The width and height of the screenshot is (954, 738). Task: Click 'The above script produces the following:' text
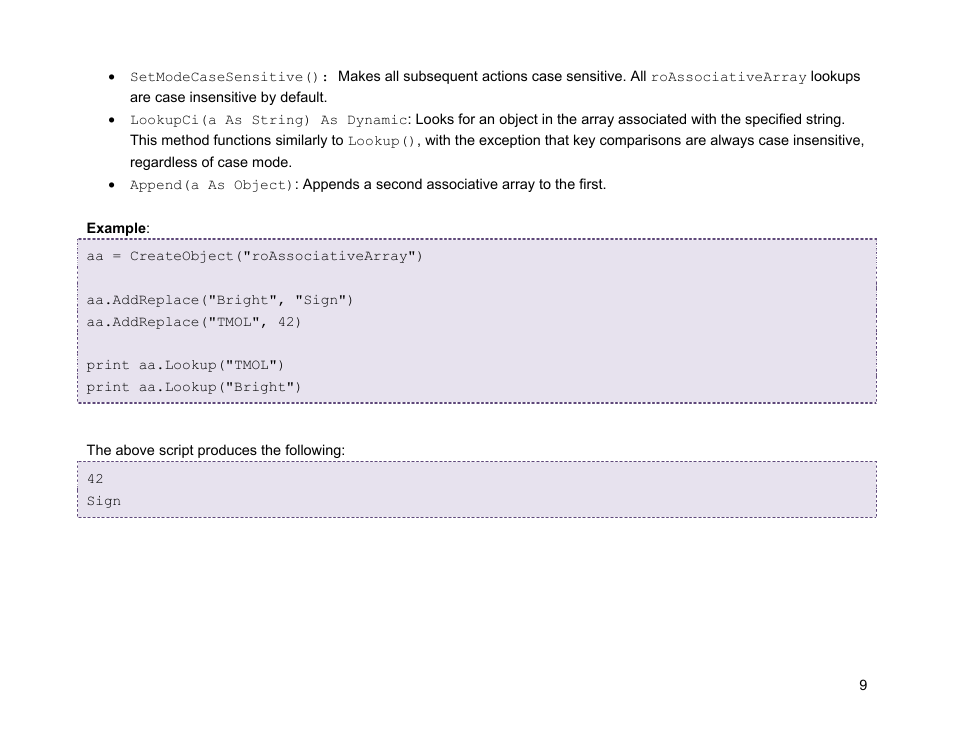coord(215,450)
